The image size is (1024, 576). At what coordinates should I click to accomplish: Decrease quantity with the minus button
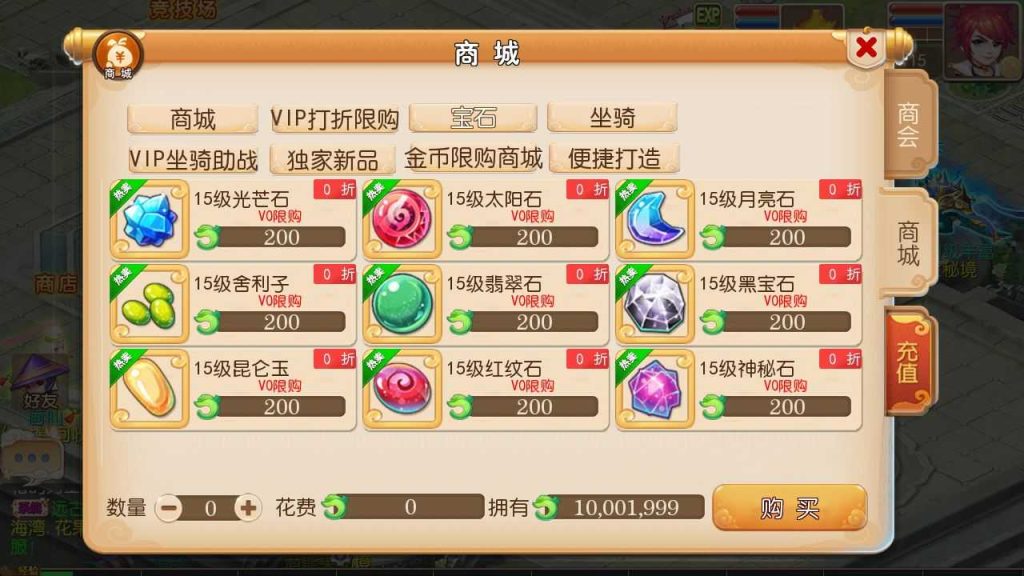point(169,507)
